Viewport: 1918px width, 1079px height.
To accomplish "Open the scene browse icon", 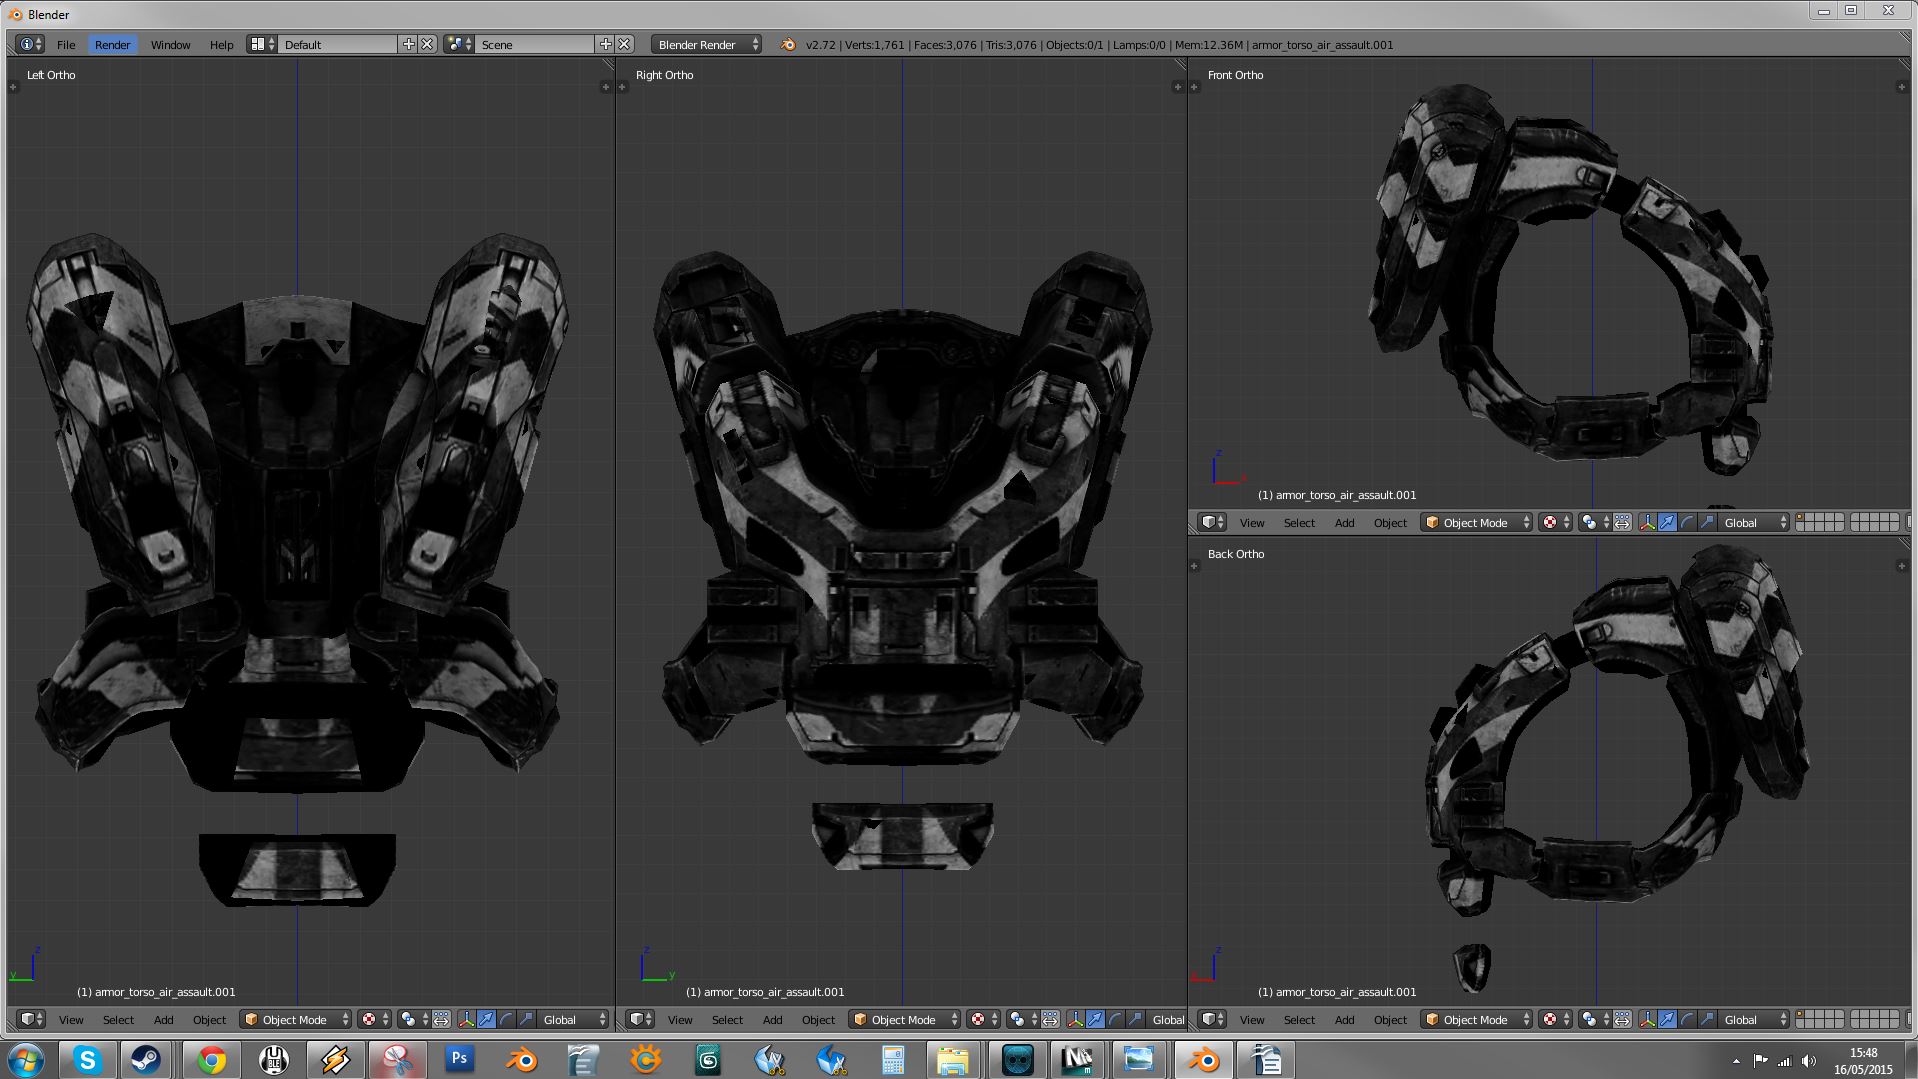I will pyautogui.click(x=459, y=44).
